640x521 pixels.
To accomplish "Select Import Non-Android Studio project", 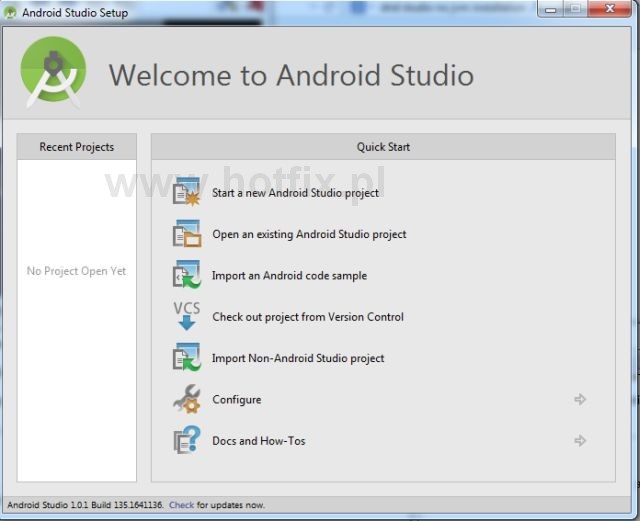I will coord(298,358).
